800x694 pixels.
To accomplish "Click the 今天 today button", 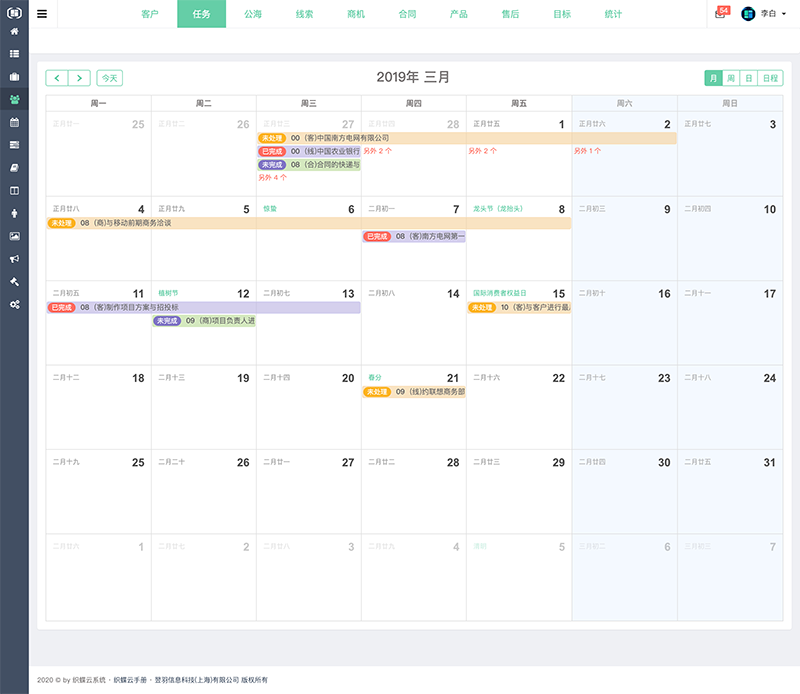I will [x=109, y=78].
